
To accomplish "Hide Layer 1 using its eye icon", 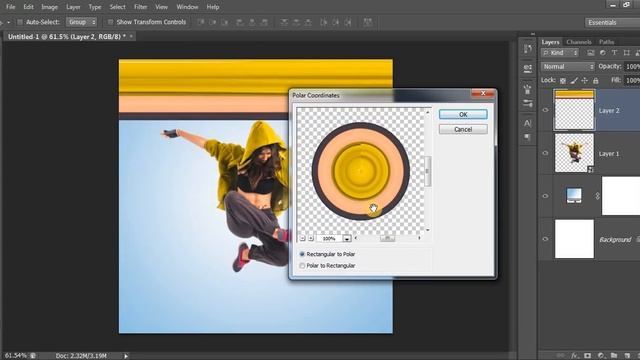I will [x=545, y=153].
